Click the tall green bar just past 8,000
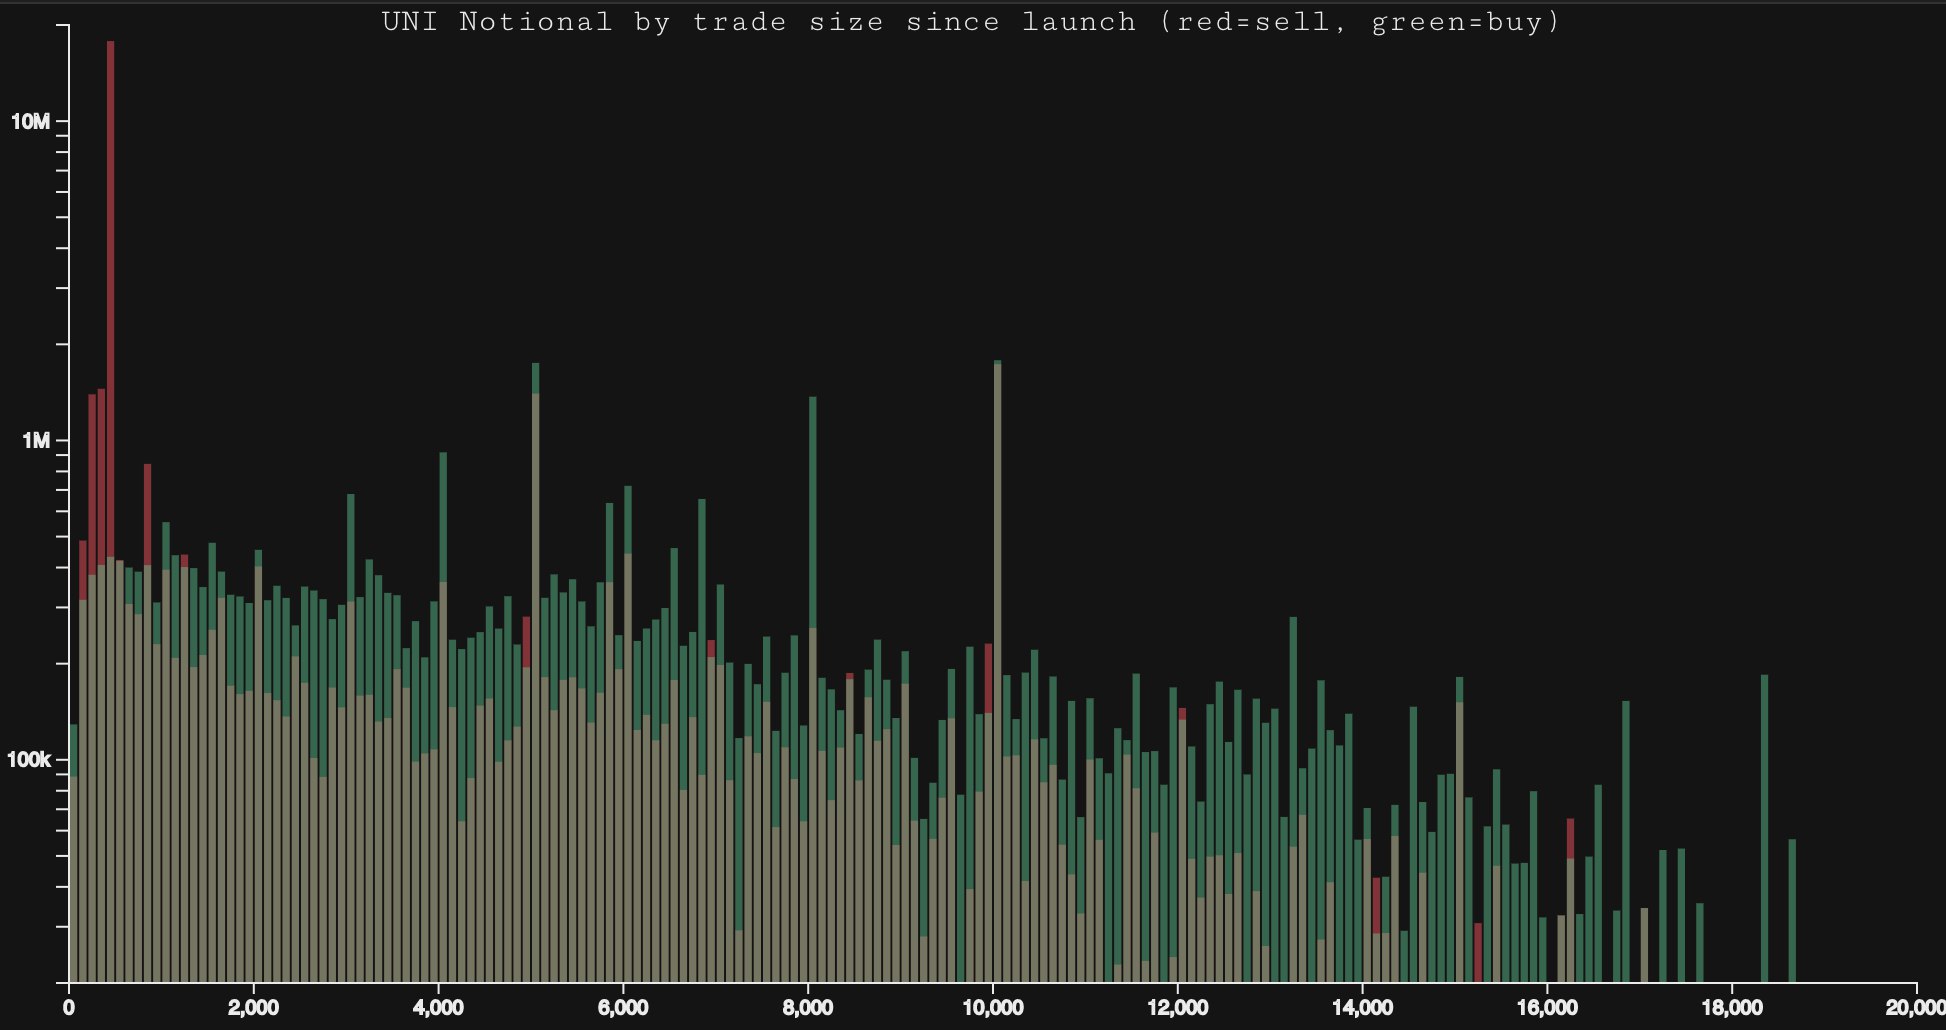Image resolution: width=1946 pixels, height=1030 pixels. pos(813,690)
